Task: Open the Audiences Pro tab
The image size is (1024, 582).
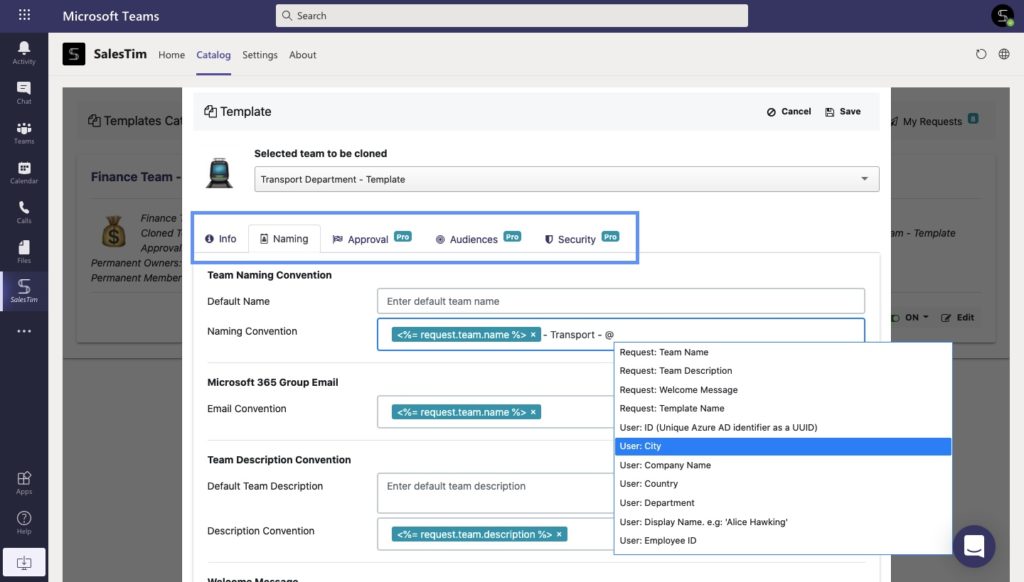Action: (x=478, y=239)
